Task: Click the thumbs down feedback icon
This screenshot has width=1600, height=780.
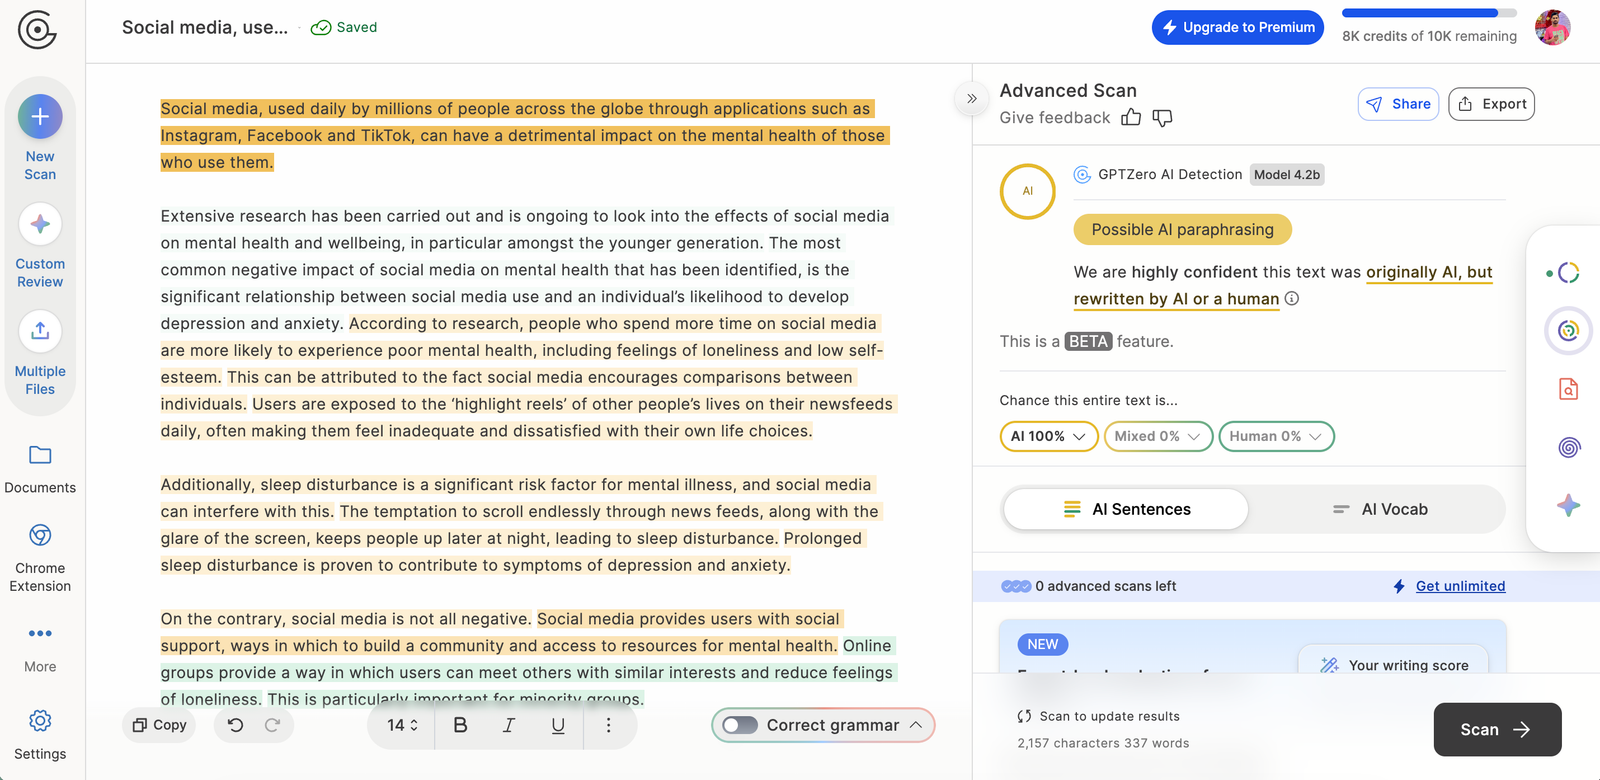Action: pos(1162,118)
